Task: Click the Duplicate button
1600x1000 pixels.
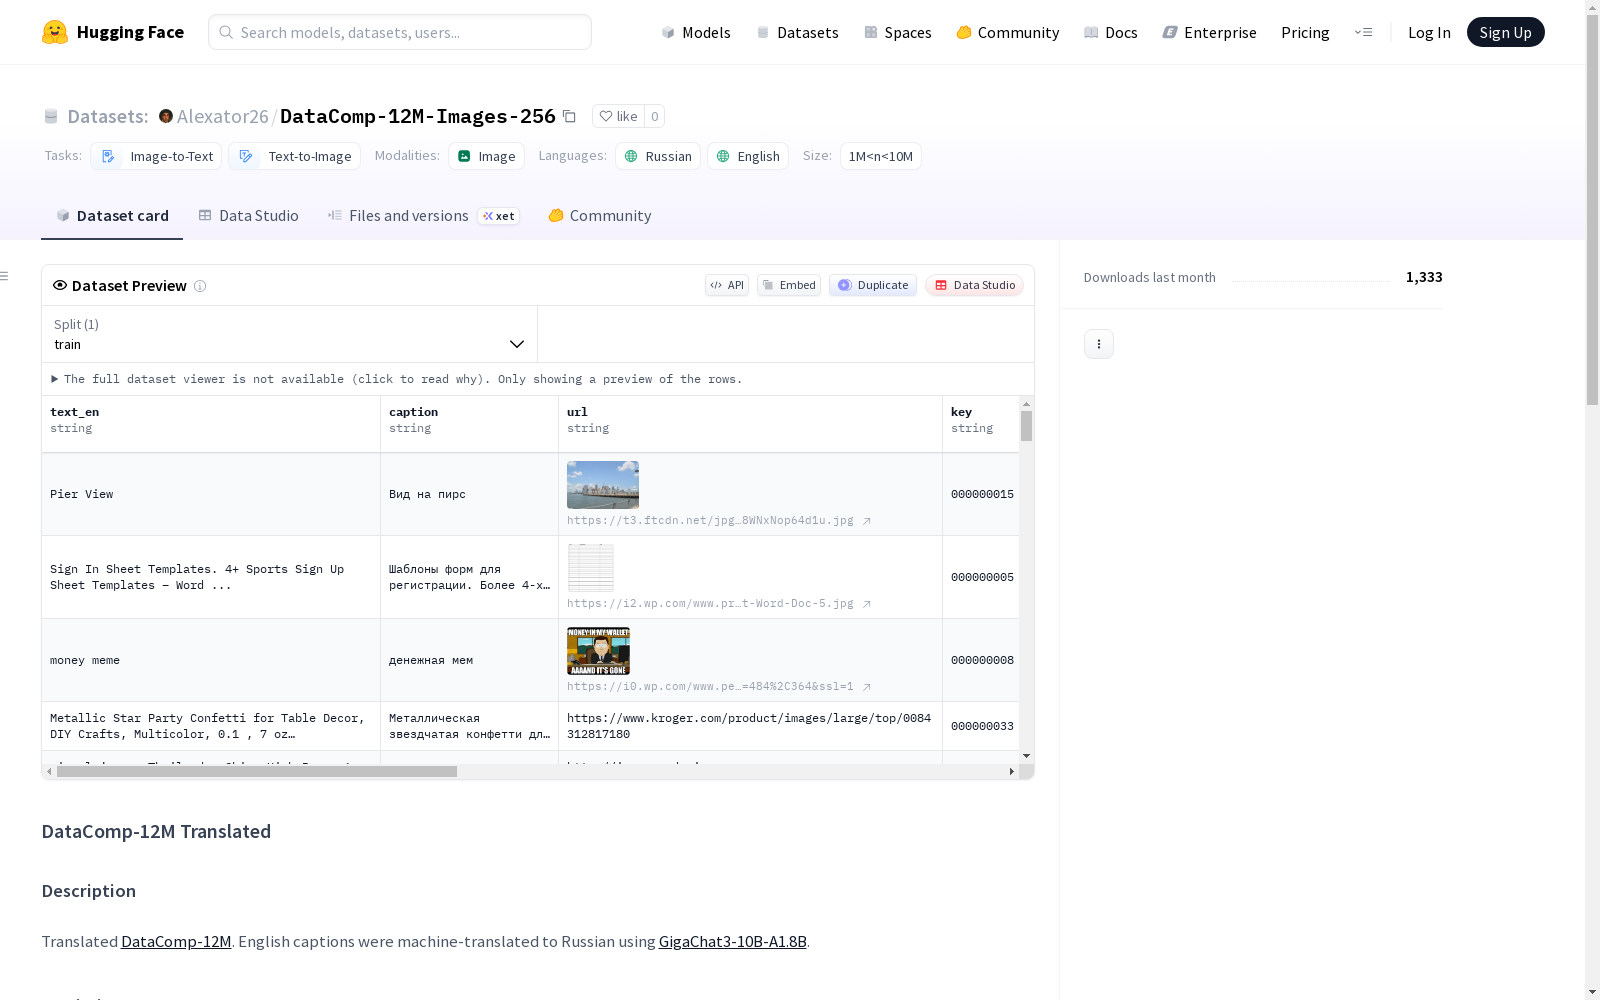Action: pyautogui.click(x=873, y=285)
